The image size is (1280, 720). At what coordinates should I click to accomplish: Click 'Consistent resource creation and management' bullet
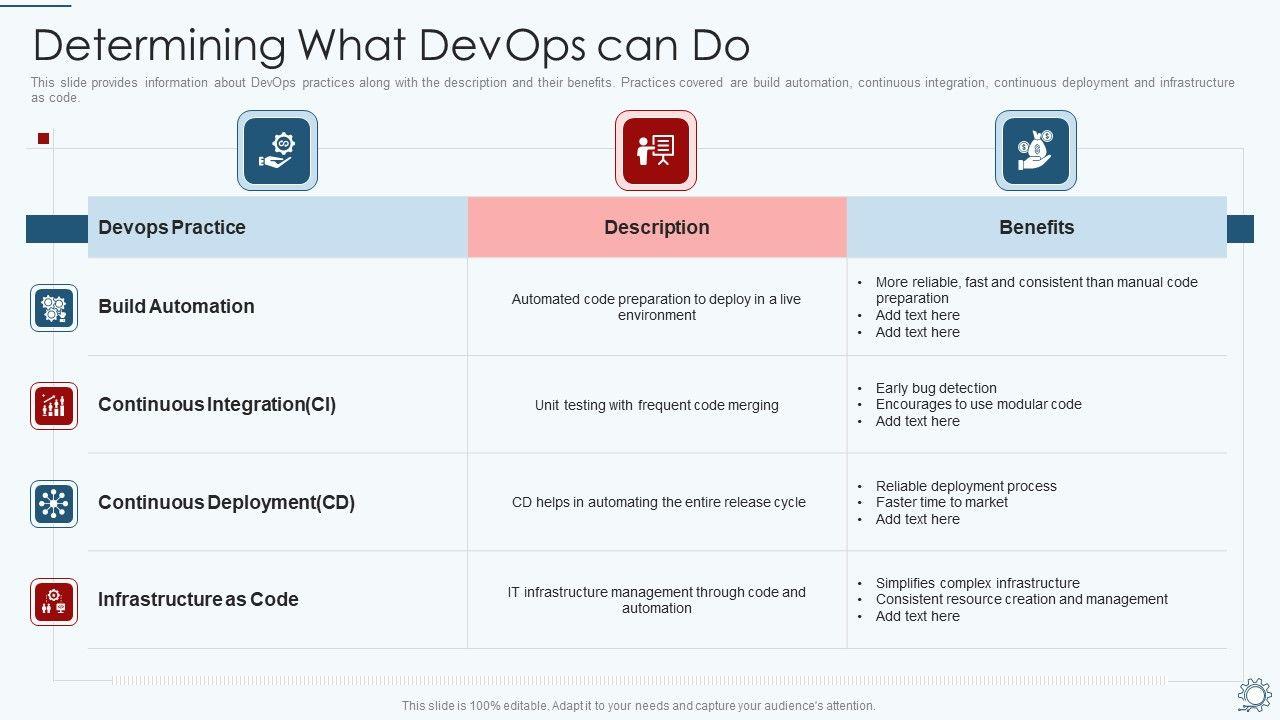point(1021,599)
